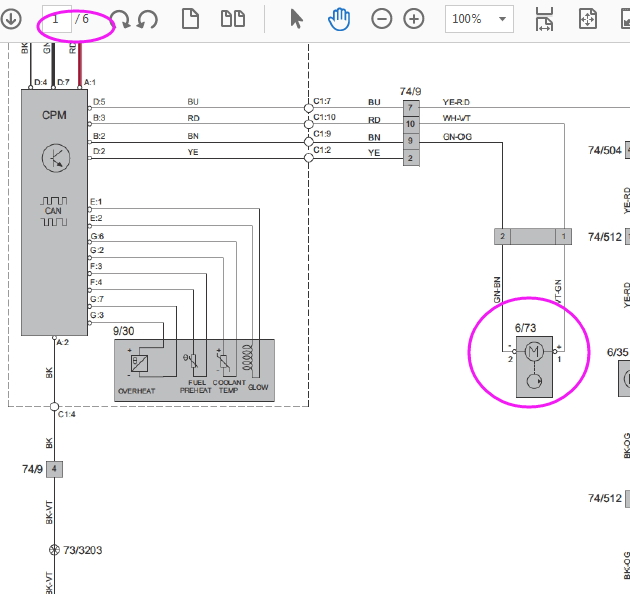Click the transistor symbol in CPM block
The width and height of the screenshot is (630, 594).
56,158
